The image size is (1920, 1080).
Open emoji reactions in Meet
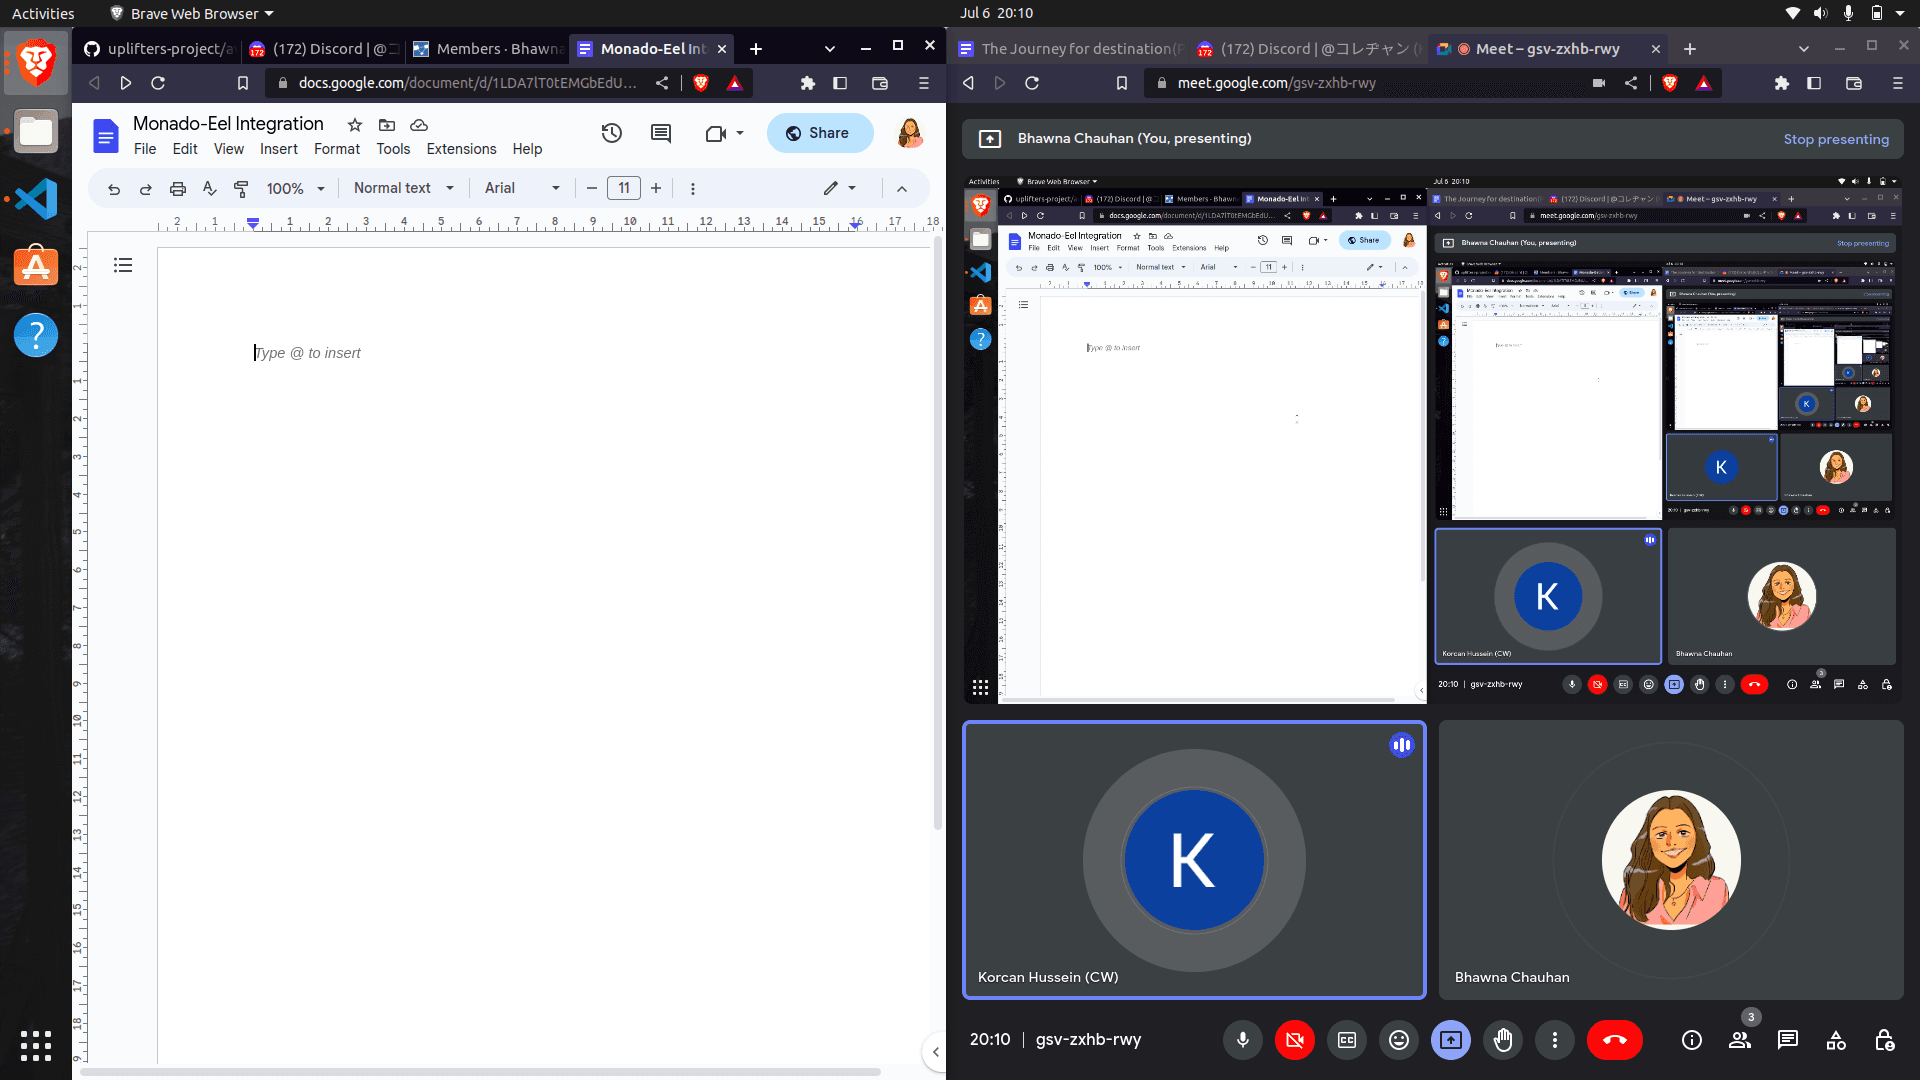pyautogui.click(x=1399, y=1040)
